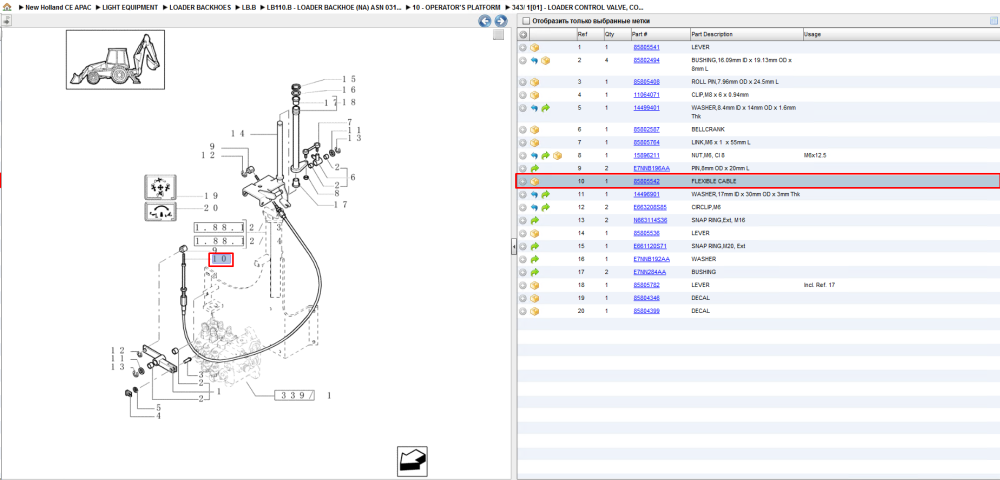Open 10 - OPERATOR'S PLATFORM breadcrumb
The height and width of the screenshot is (480, 1000).
click(x=457, y=7)
